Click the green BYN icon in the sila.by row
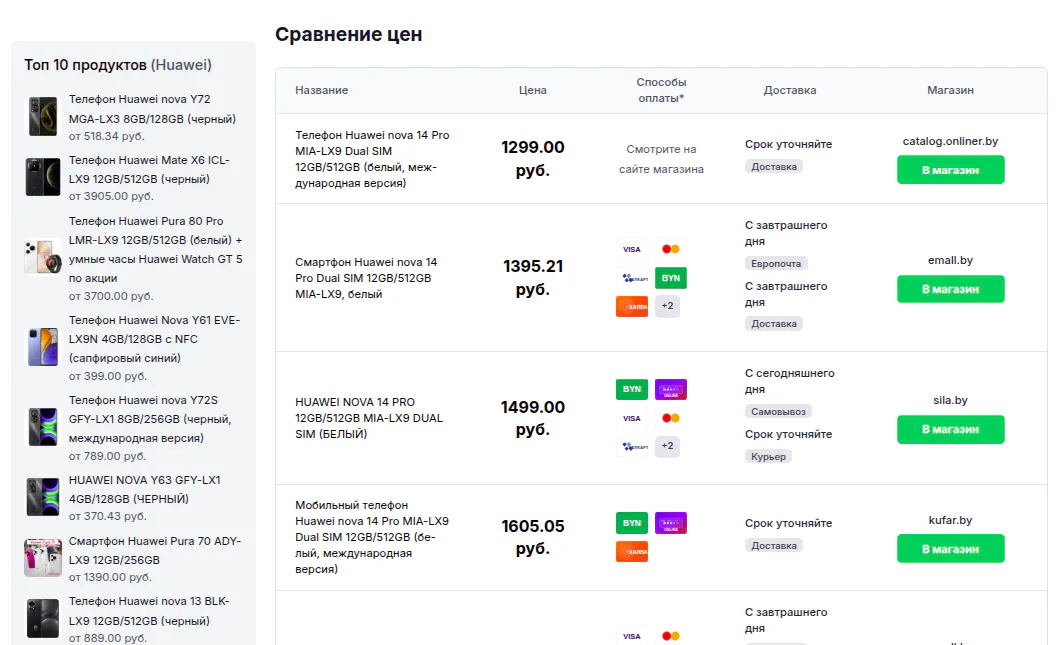Viewport: 1059px width, 645px height. point(631,390)
